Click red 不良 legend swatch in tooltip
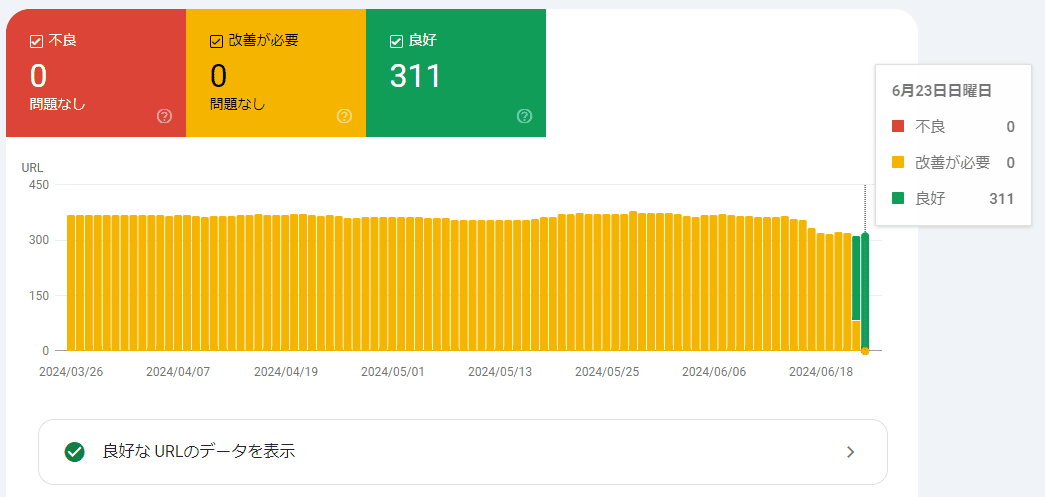The width and height of the screenshot is (1045, 497). click(898, 127)
